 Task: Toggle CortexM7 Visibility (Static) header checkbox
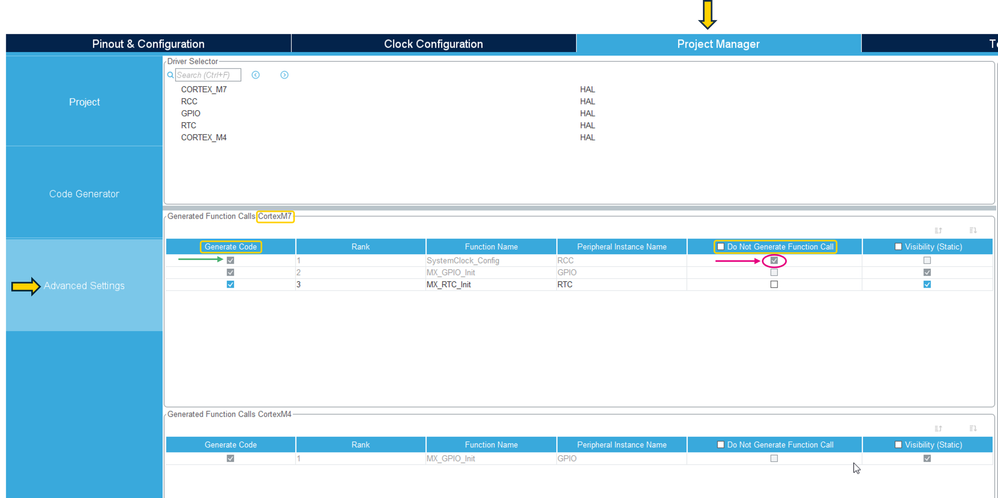898,246
